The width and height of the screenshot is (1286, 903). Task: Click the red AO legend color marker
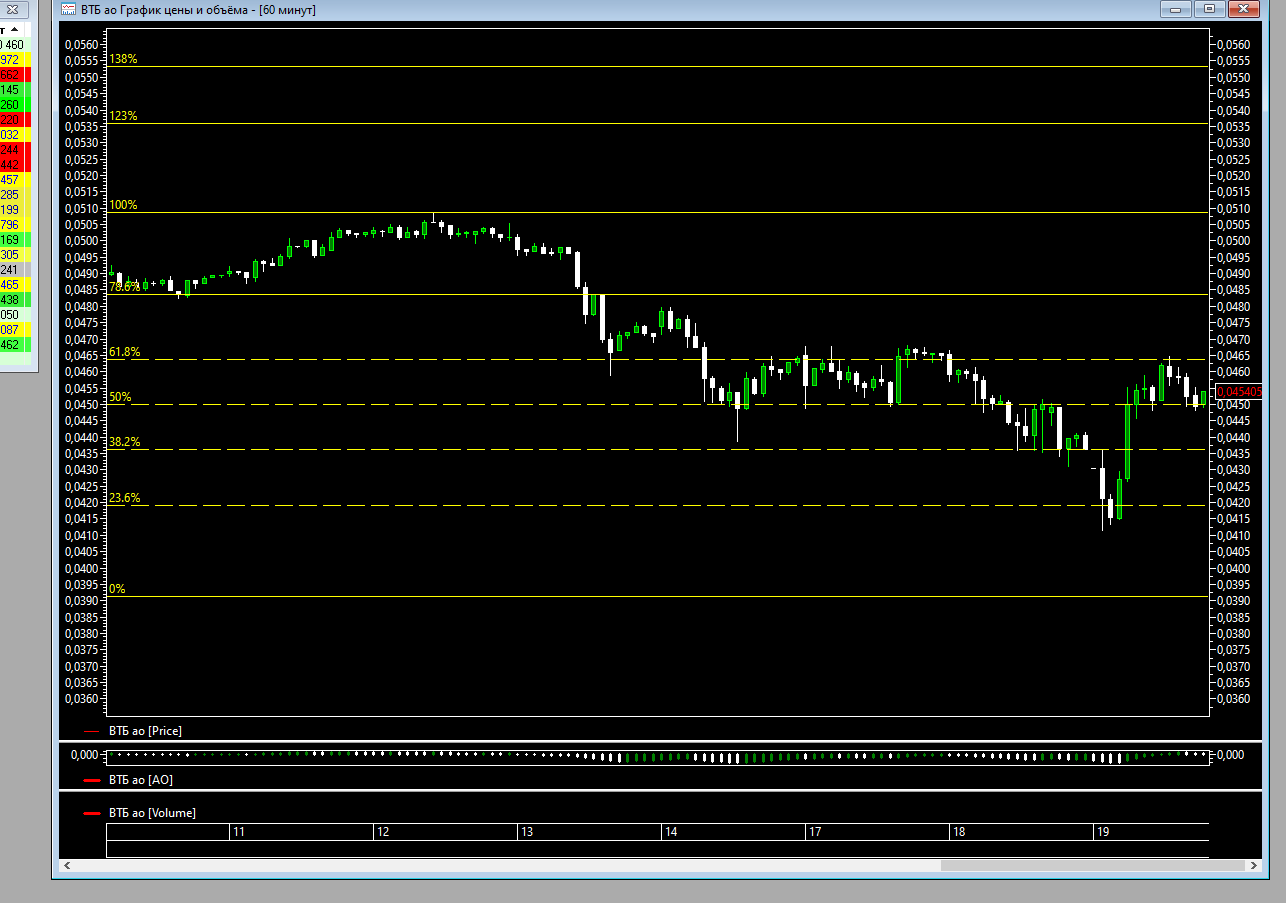(92, 780)
